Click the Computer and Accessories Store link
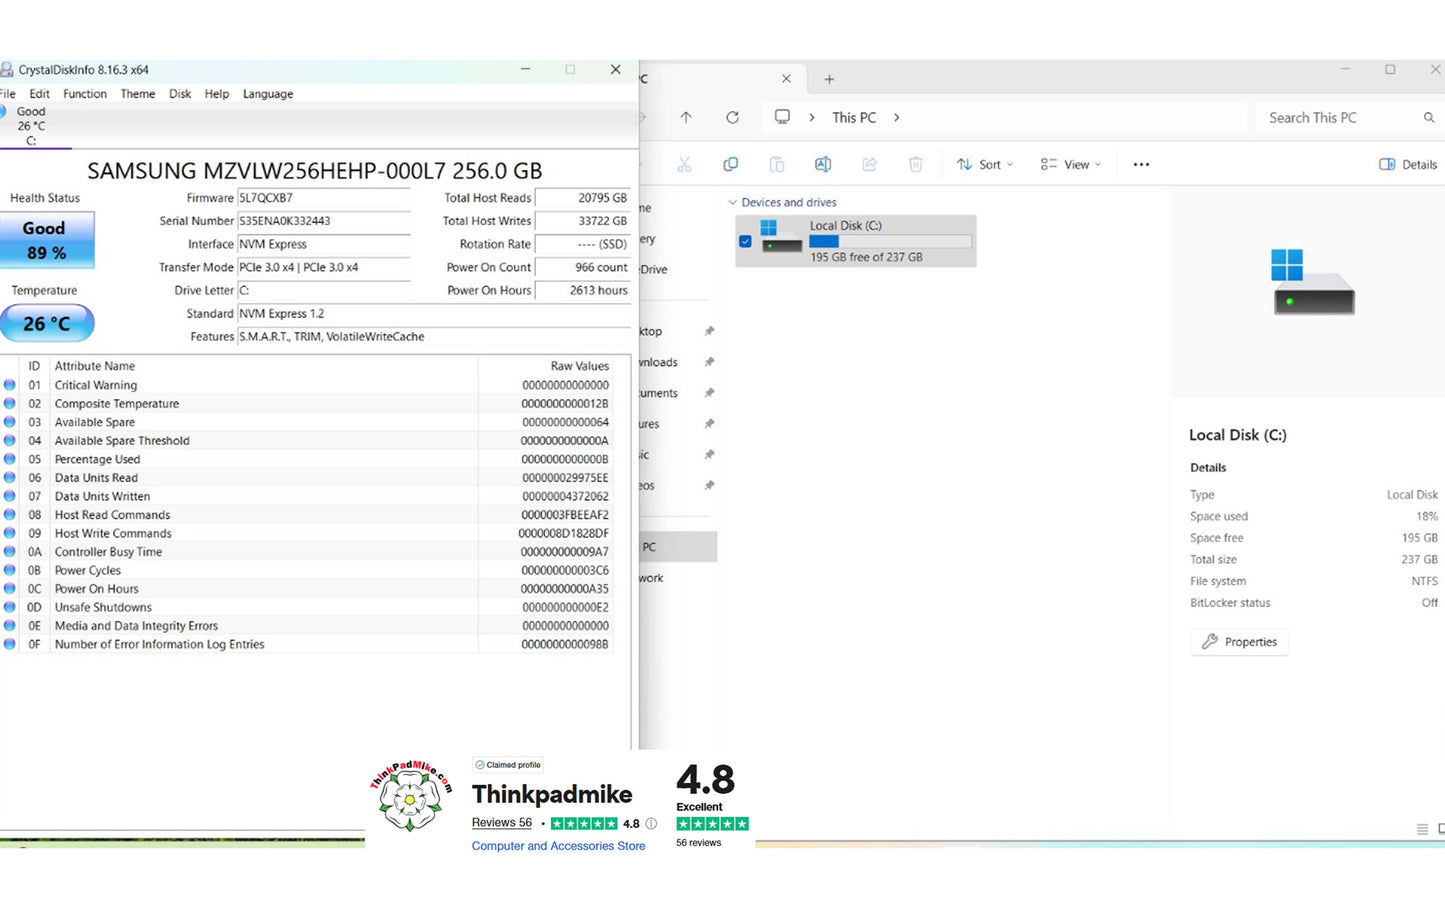 tap(559, 846)
